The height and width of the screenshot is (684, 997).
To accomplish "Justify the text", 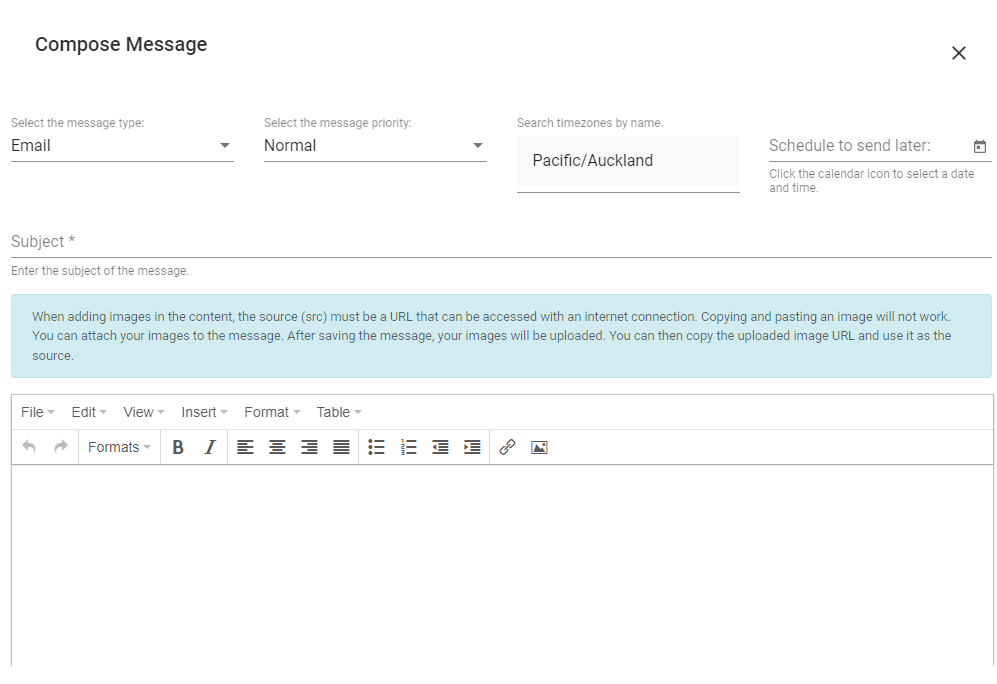I will (341, 447).
